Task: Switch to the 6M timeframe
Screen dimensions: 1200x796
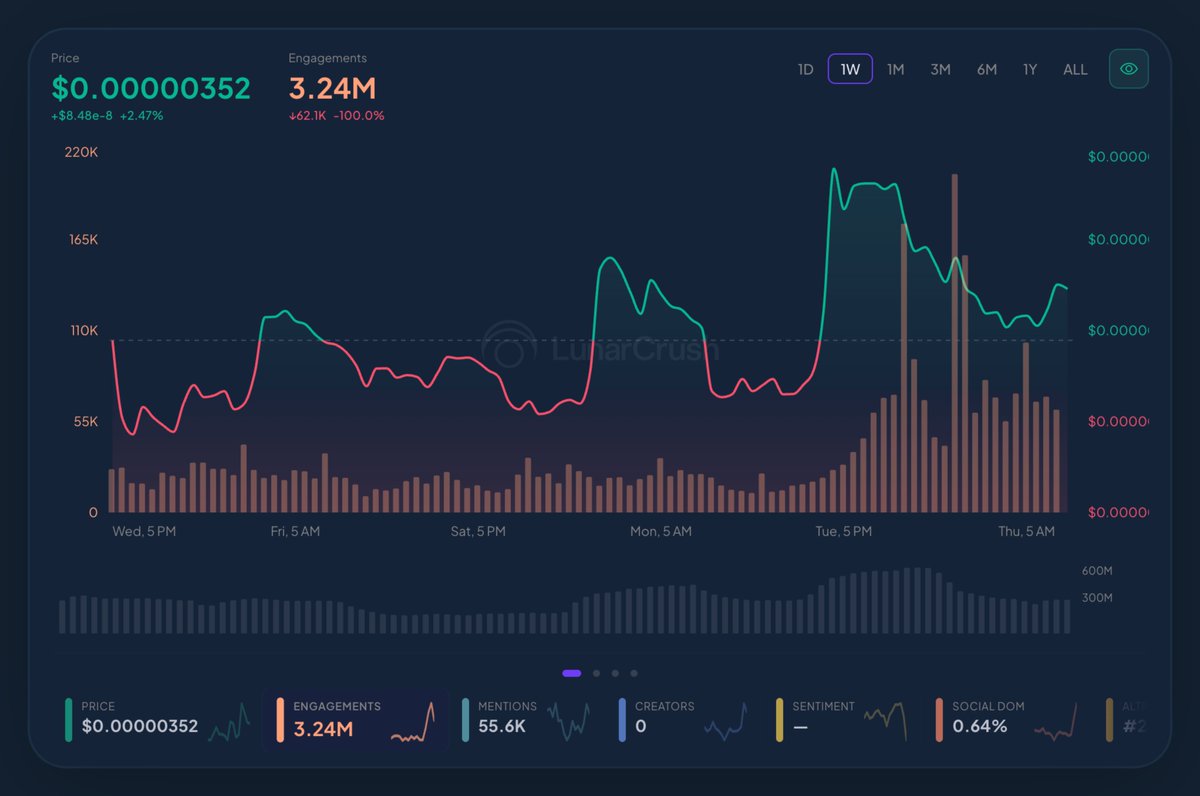Action: click(986, 69)
